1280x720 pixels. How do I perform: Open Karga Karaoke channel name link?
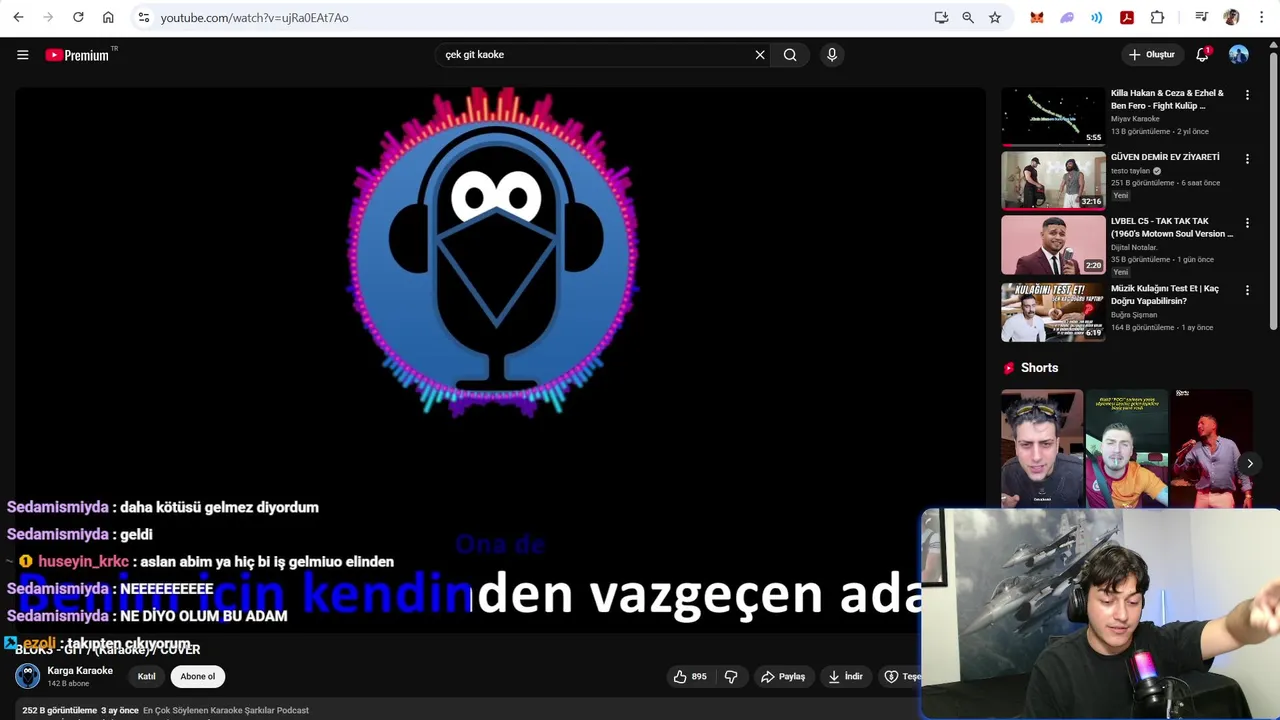pos(80,671)
